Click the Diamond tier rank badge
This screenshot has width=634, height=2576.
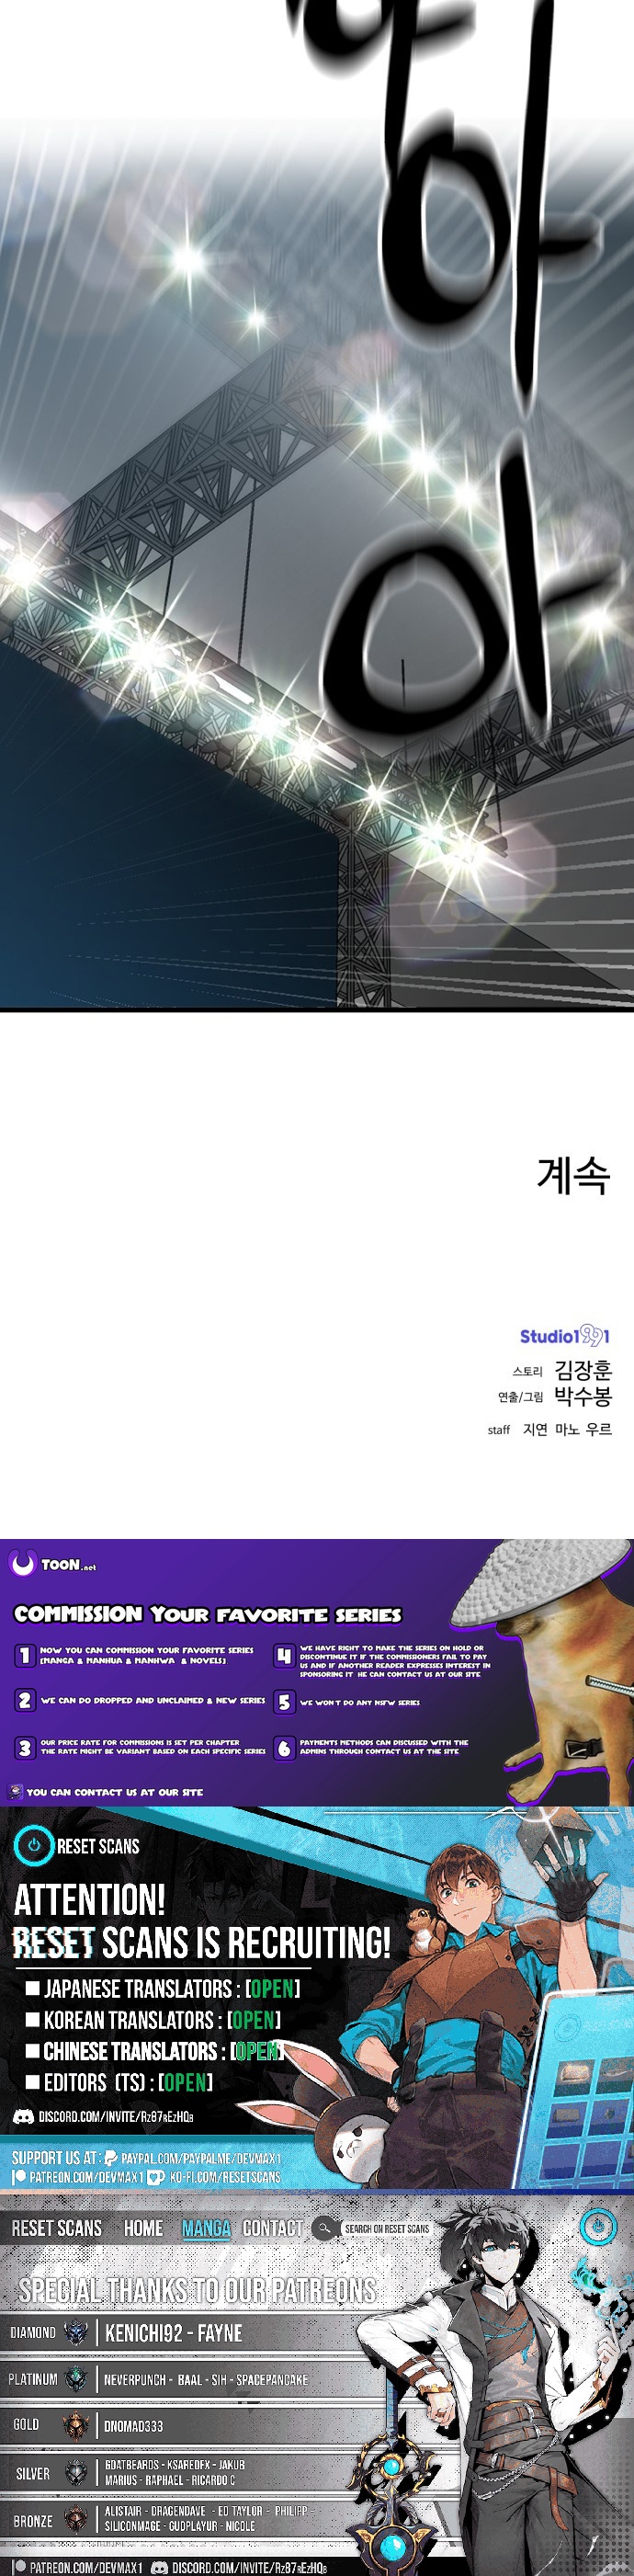click(76, 2333)
